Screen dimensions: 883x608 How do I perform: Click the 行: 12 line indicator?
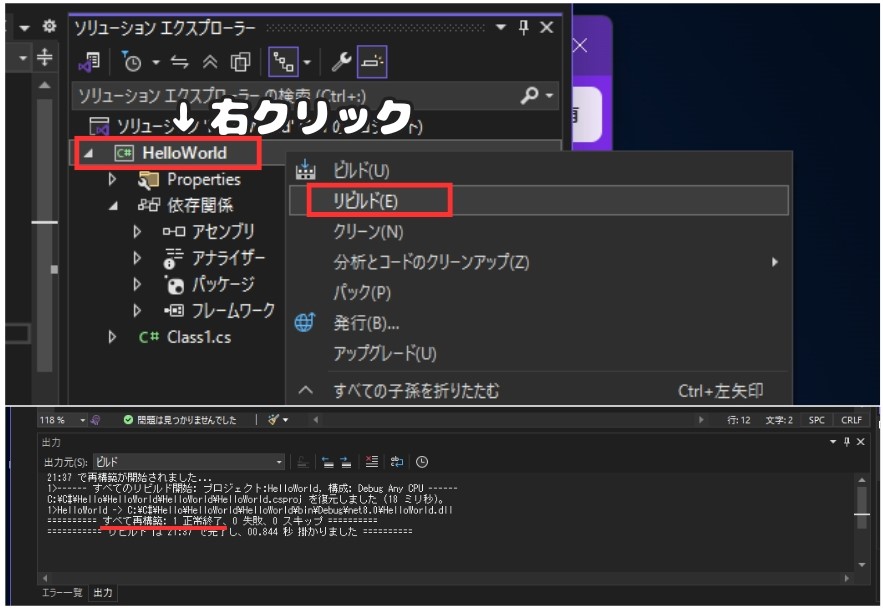tap(738, 420)
